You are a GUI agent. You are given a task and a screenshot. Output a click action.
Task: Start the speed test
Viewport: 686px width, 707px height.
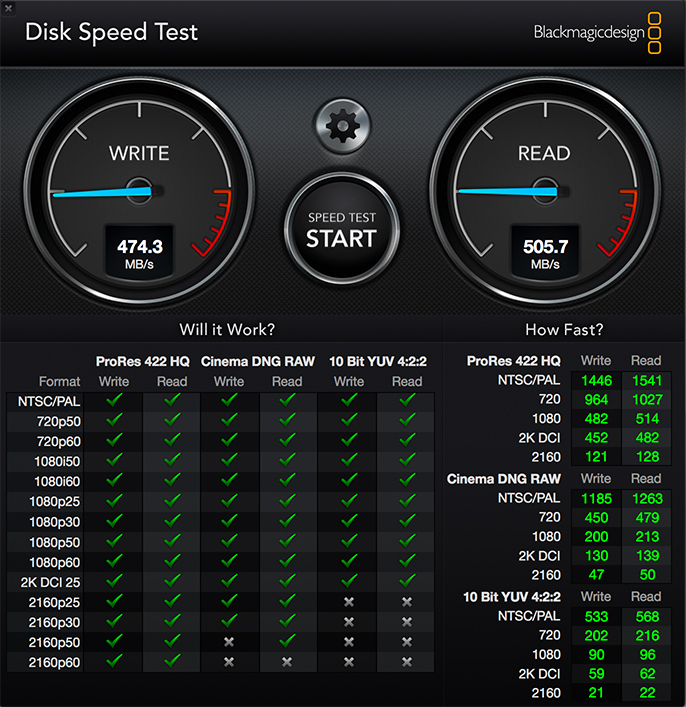tap(342, 230)
